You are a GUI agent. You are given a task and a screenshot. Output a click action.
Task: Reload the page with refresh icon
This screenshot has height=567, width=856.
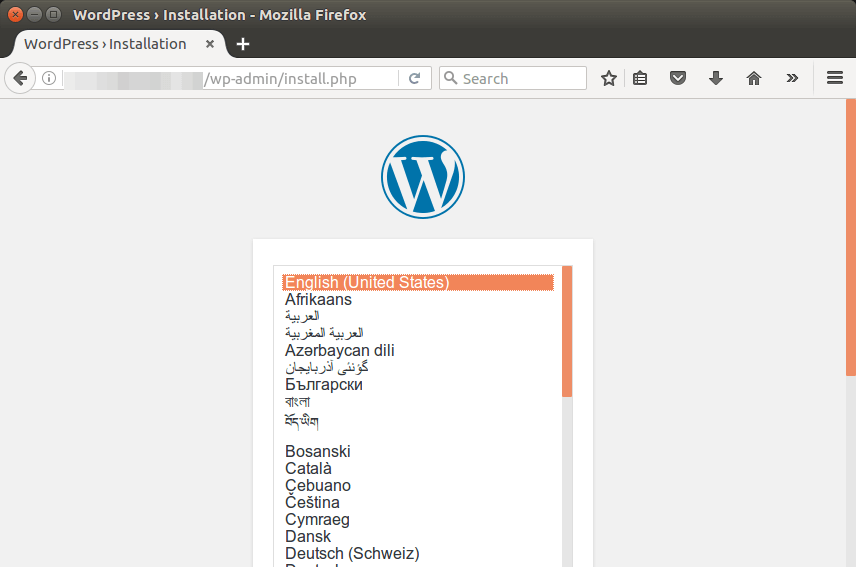click(414, 78)
